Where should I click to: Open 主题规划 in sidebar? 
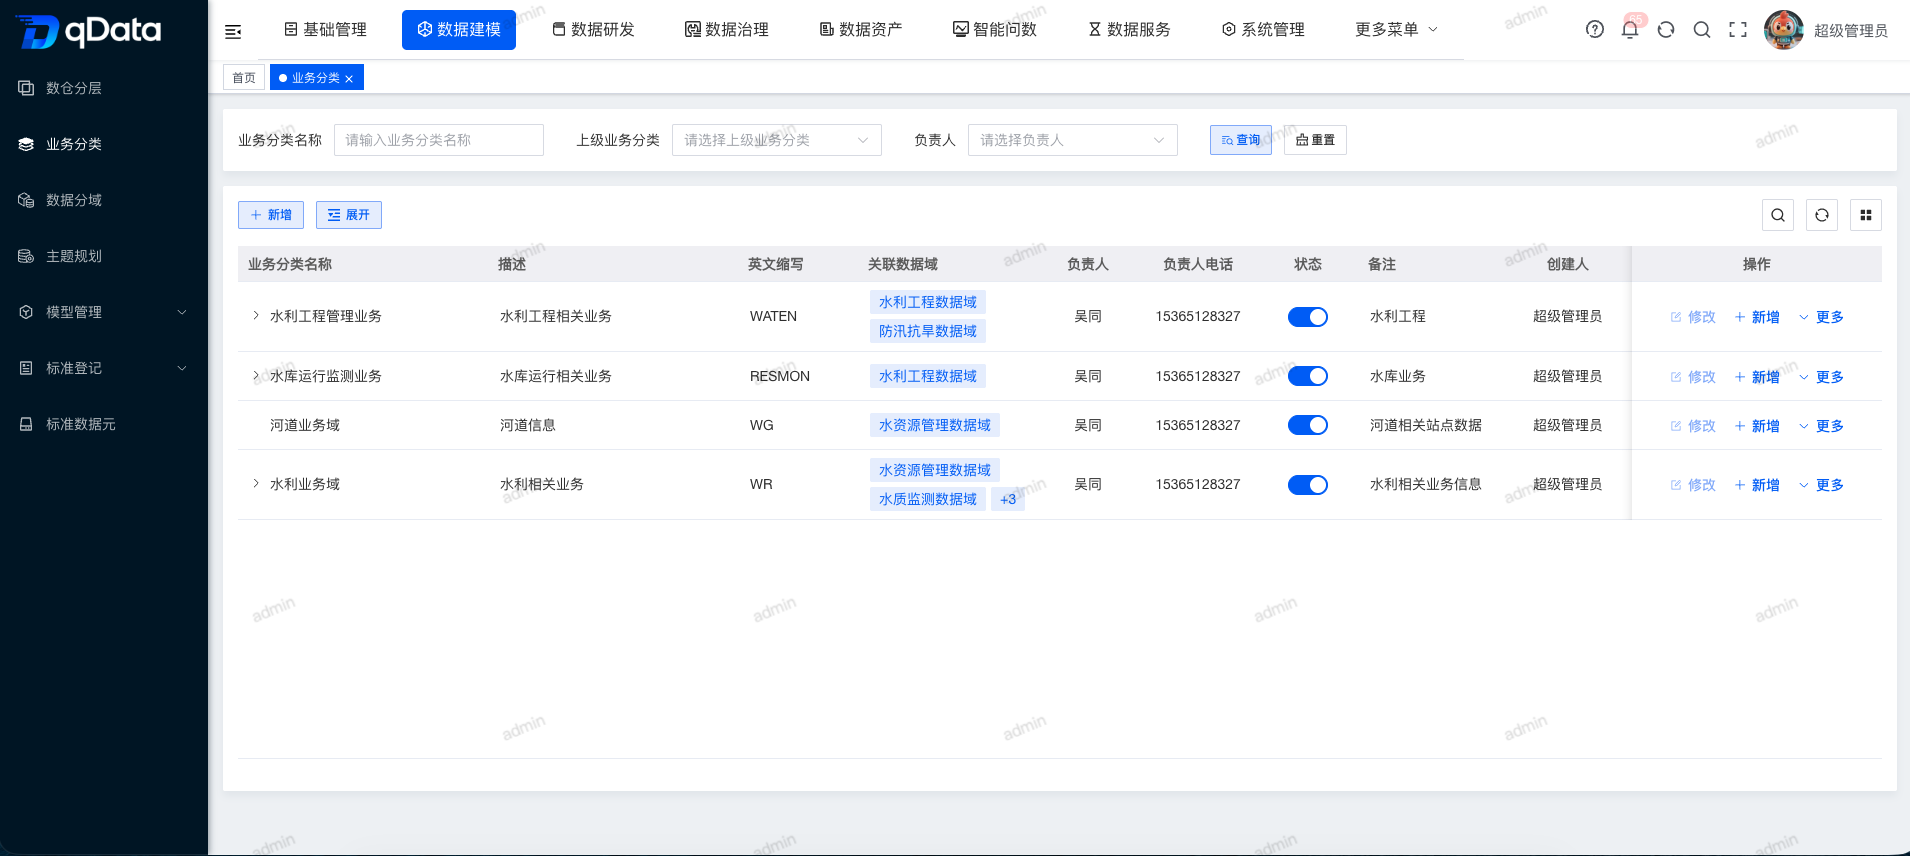click(104, 256)
